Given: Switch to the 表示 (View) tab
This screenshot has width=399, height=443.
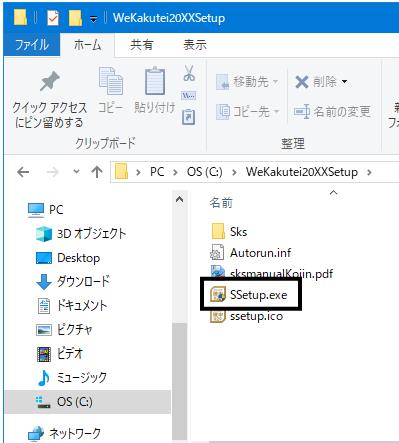Looking at the screenshot, I should 195,45.
